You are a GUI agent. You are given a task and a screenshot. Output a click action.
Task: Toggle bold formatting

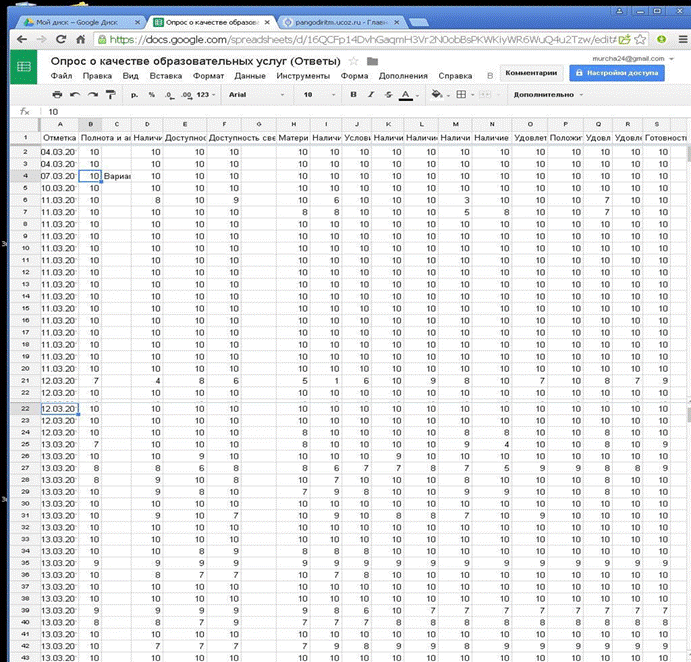click(353, 94)
